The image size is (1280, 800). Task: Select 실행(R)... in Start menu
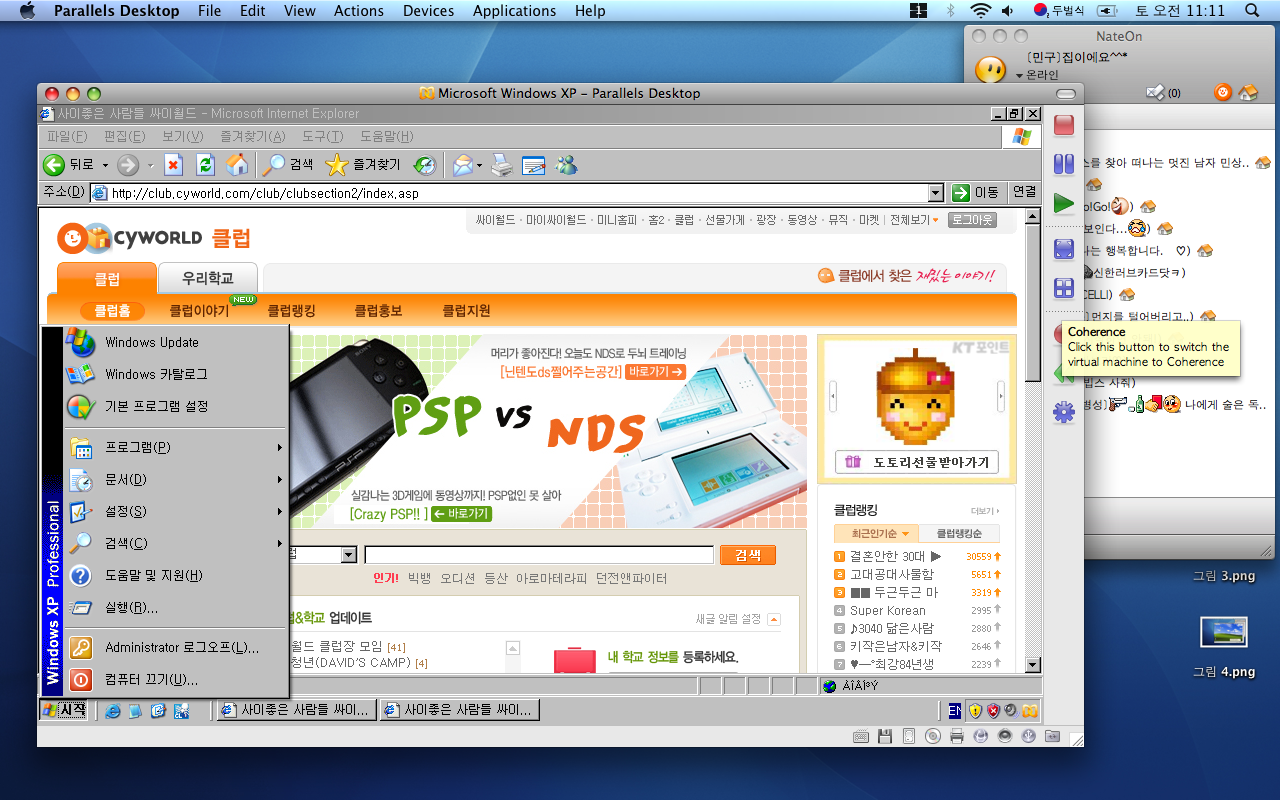(176, 607)
